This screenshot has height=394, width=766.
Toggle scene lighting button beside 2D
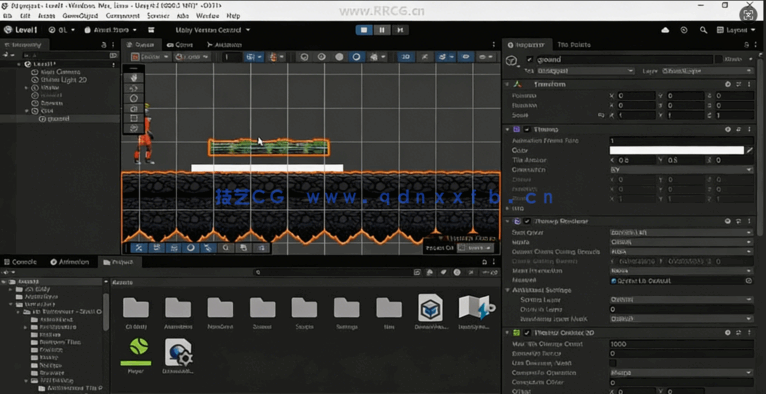pos(425,57)
